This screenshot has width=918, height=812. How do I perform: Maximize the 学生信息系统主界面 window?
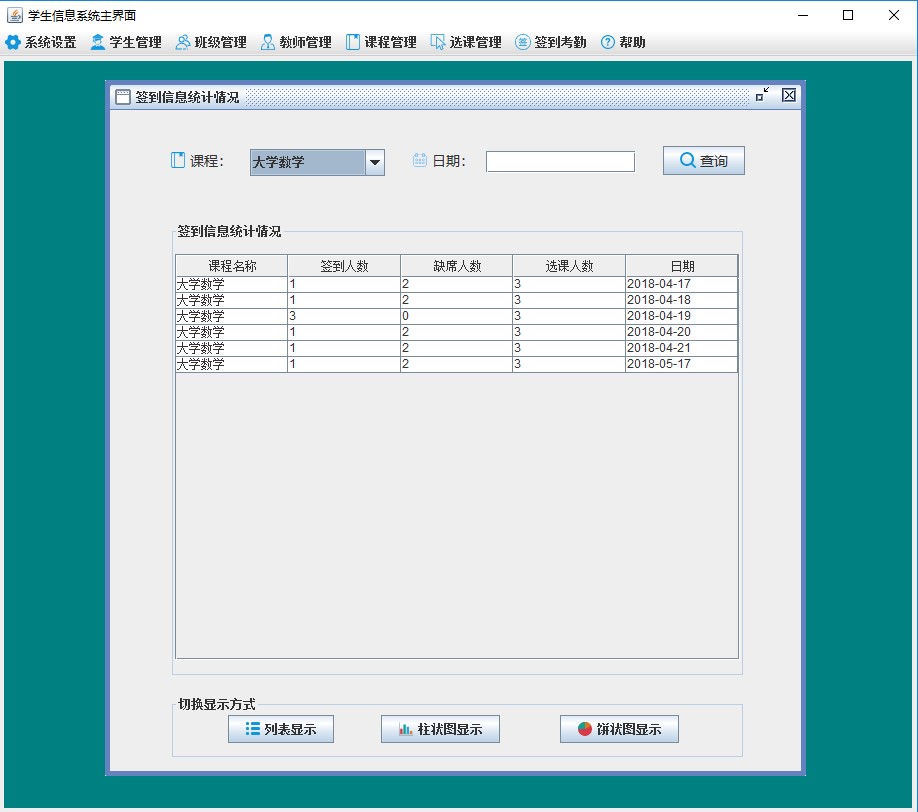click(848, 15)
